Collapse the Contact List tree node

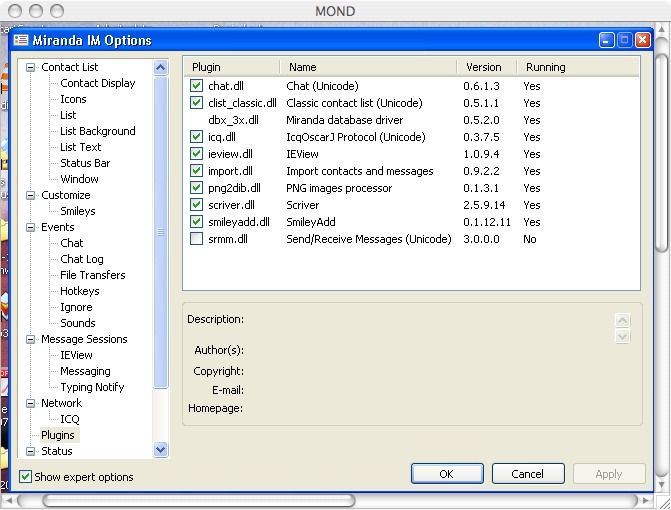click(30, 67)
